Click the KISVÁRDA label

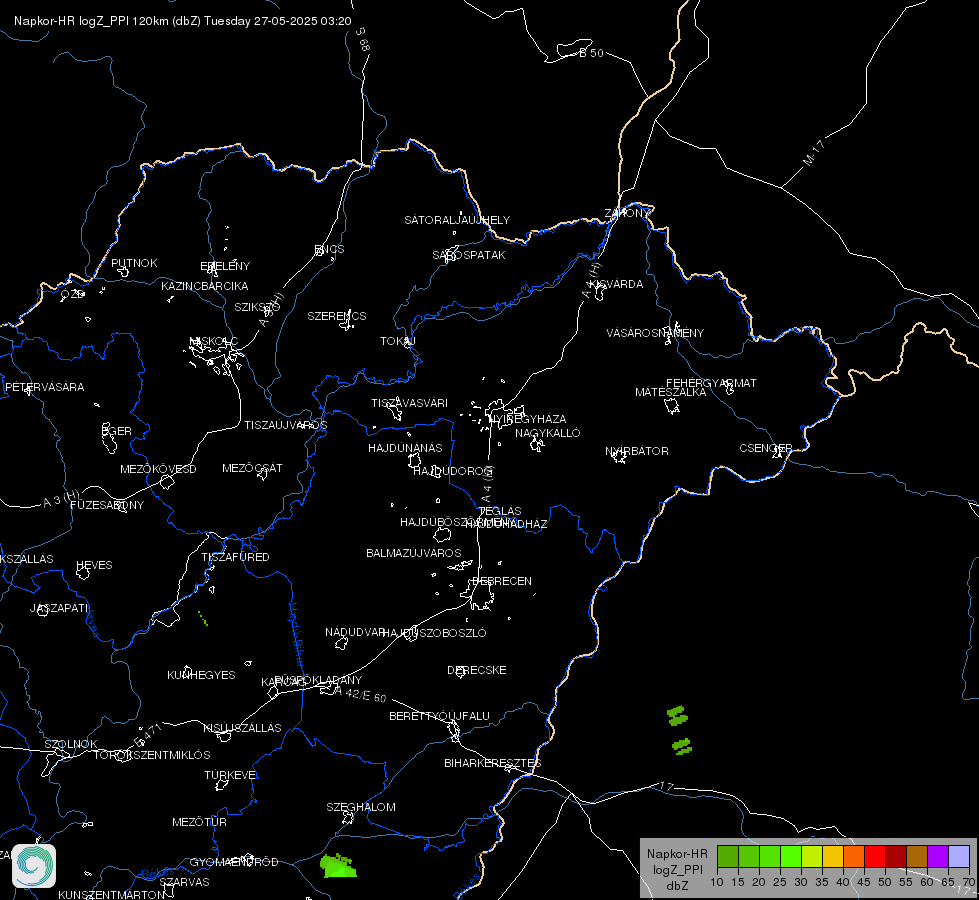point(616,284)
